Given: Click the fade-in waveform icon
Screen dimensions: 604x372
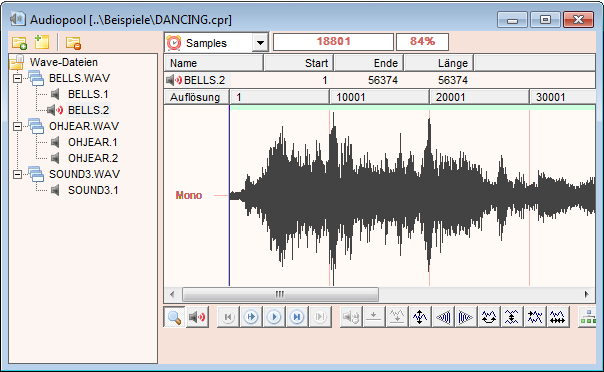Looking at the screenshot, I should 443,317.
